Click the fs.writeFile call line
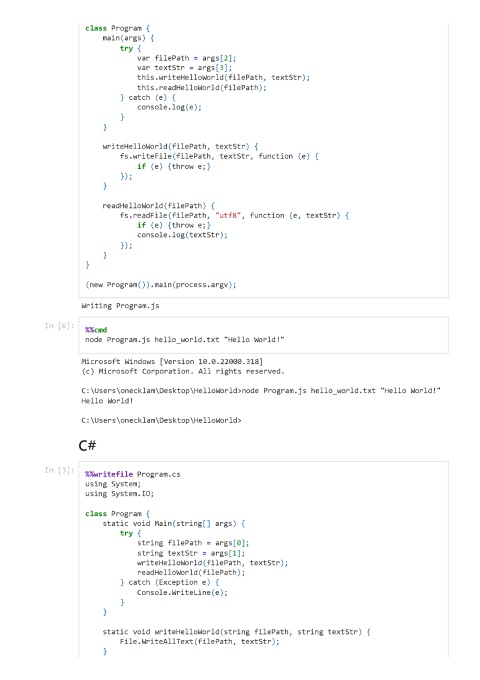Viewport: 480px width, 680px height. click(219, 156)
